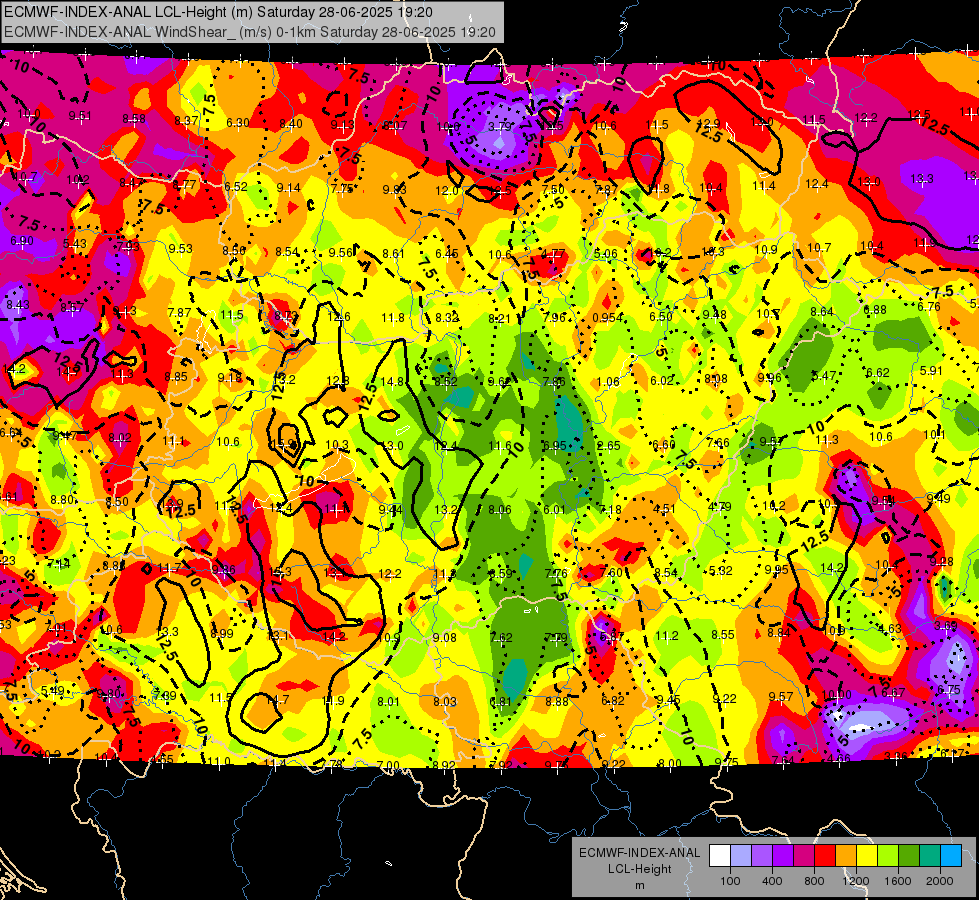The height and width of the screenshot is (900, 979).
Task: Click the wind shear value '1.06'
Action: coord(608,382)
